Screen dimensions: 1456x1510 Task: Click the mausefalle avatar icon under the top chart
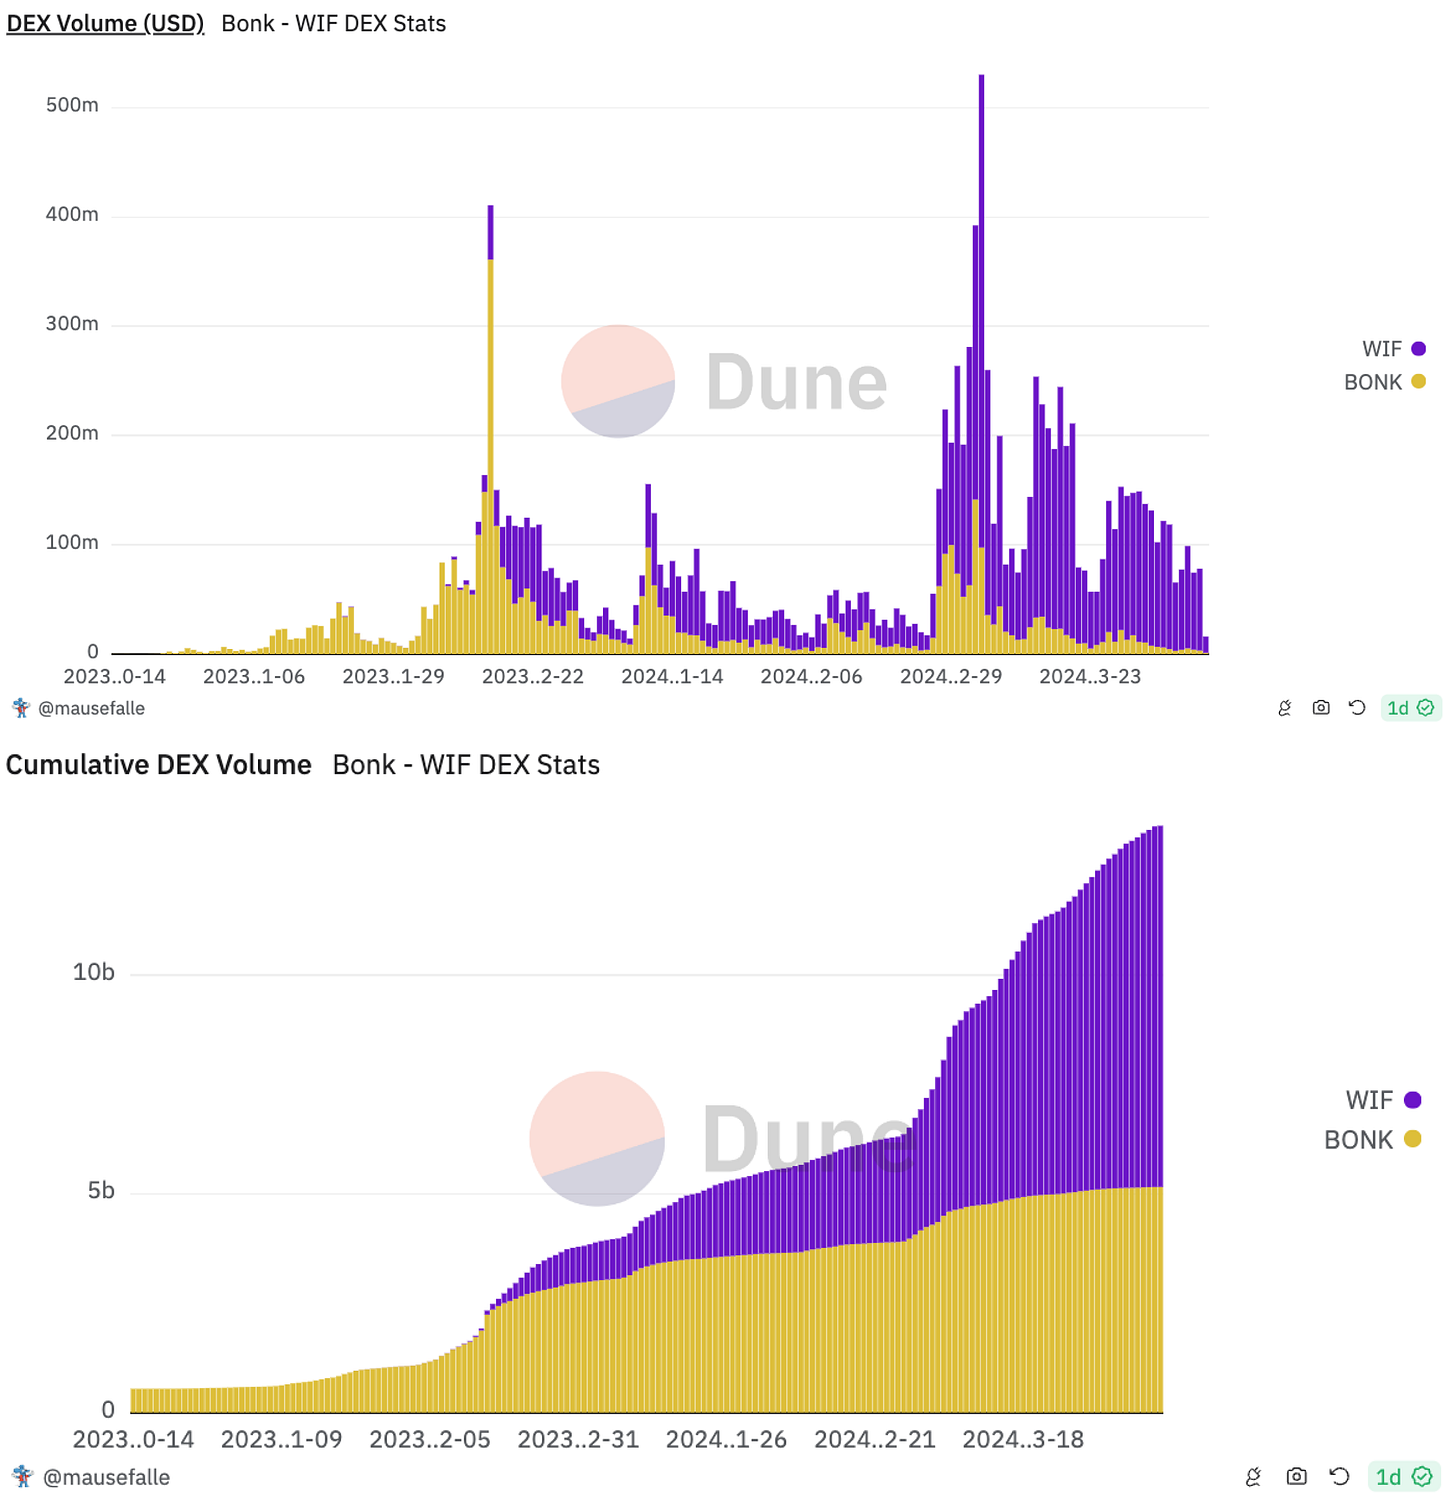[x=21, y=708]
